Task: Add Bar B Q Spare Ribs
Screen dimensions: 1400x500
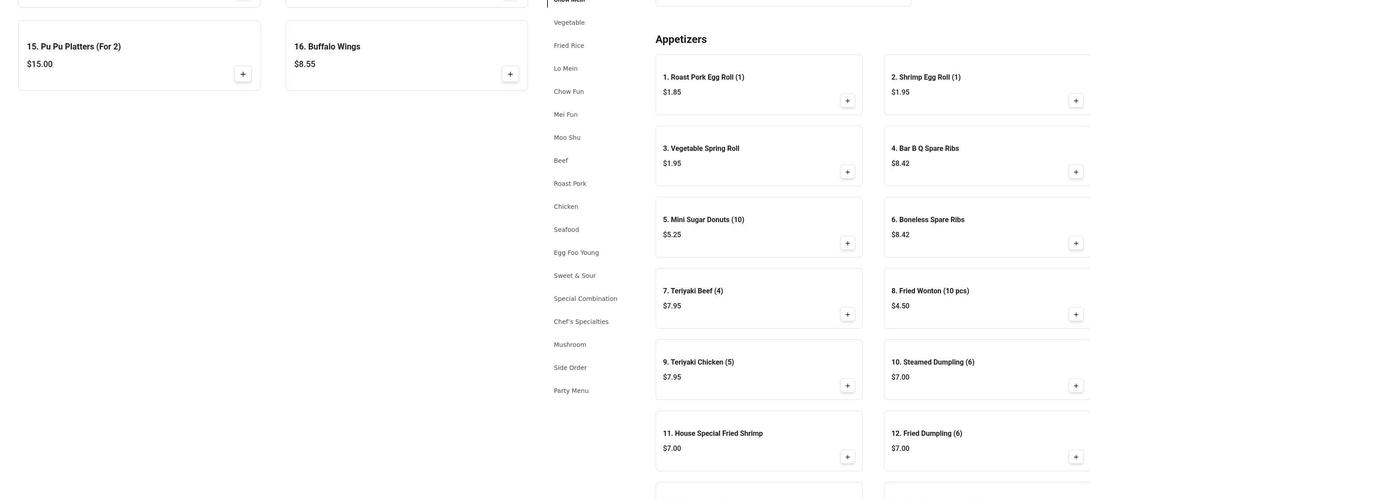Action: pos(1076,172)
